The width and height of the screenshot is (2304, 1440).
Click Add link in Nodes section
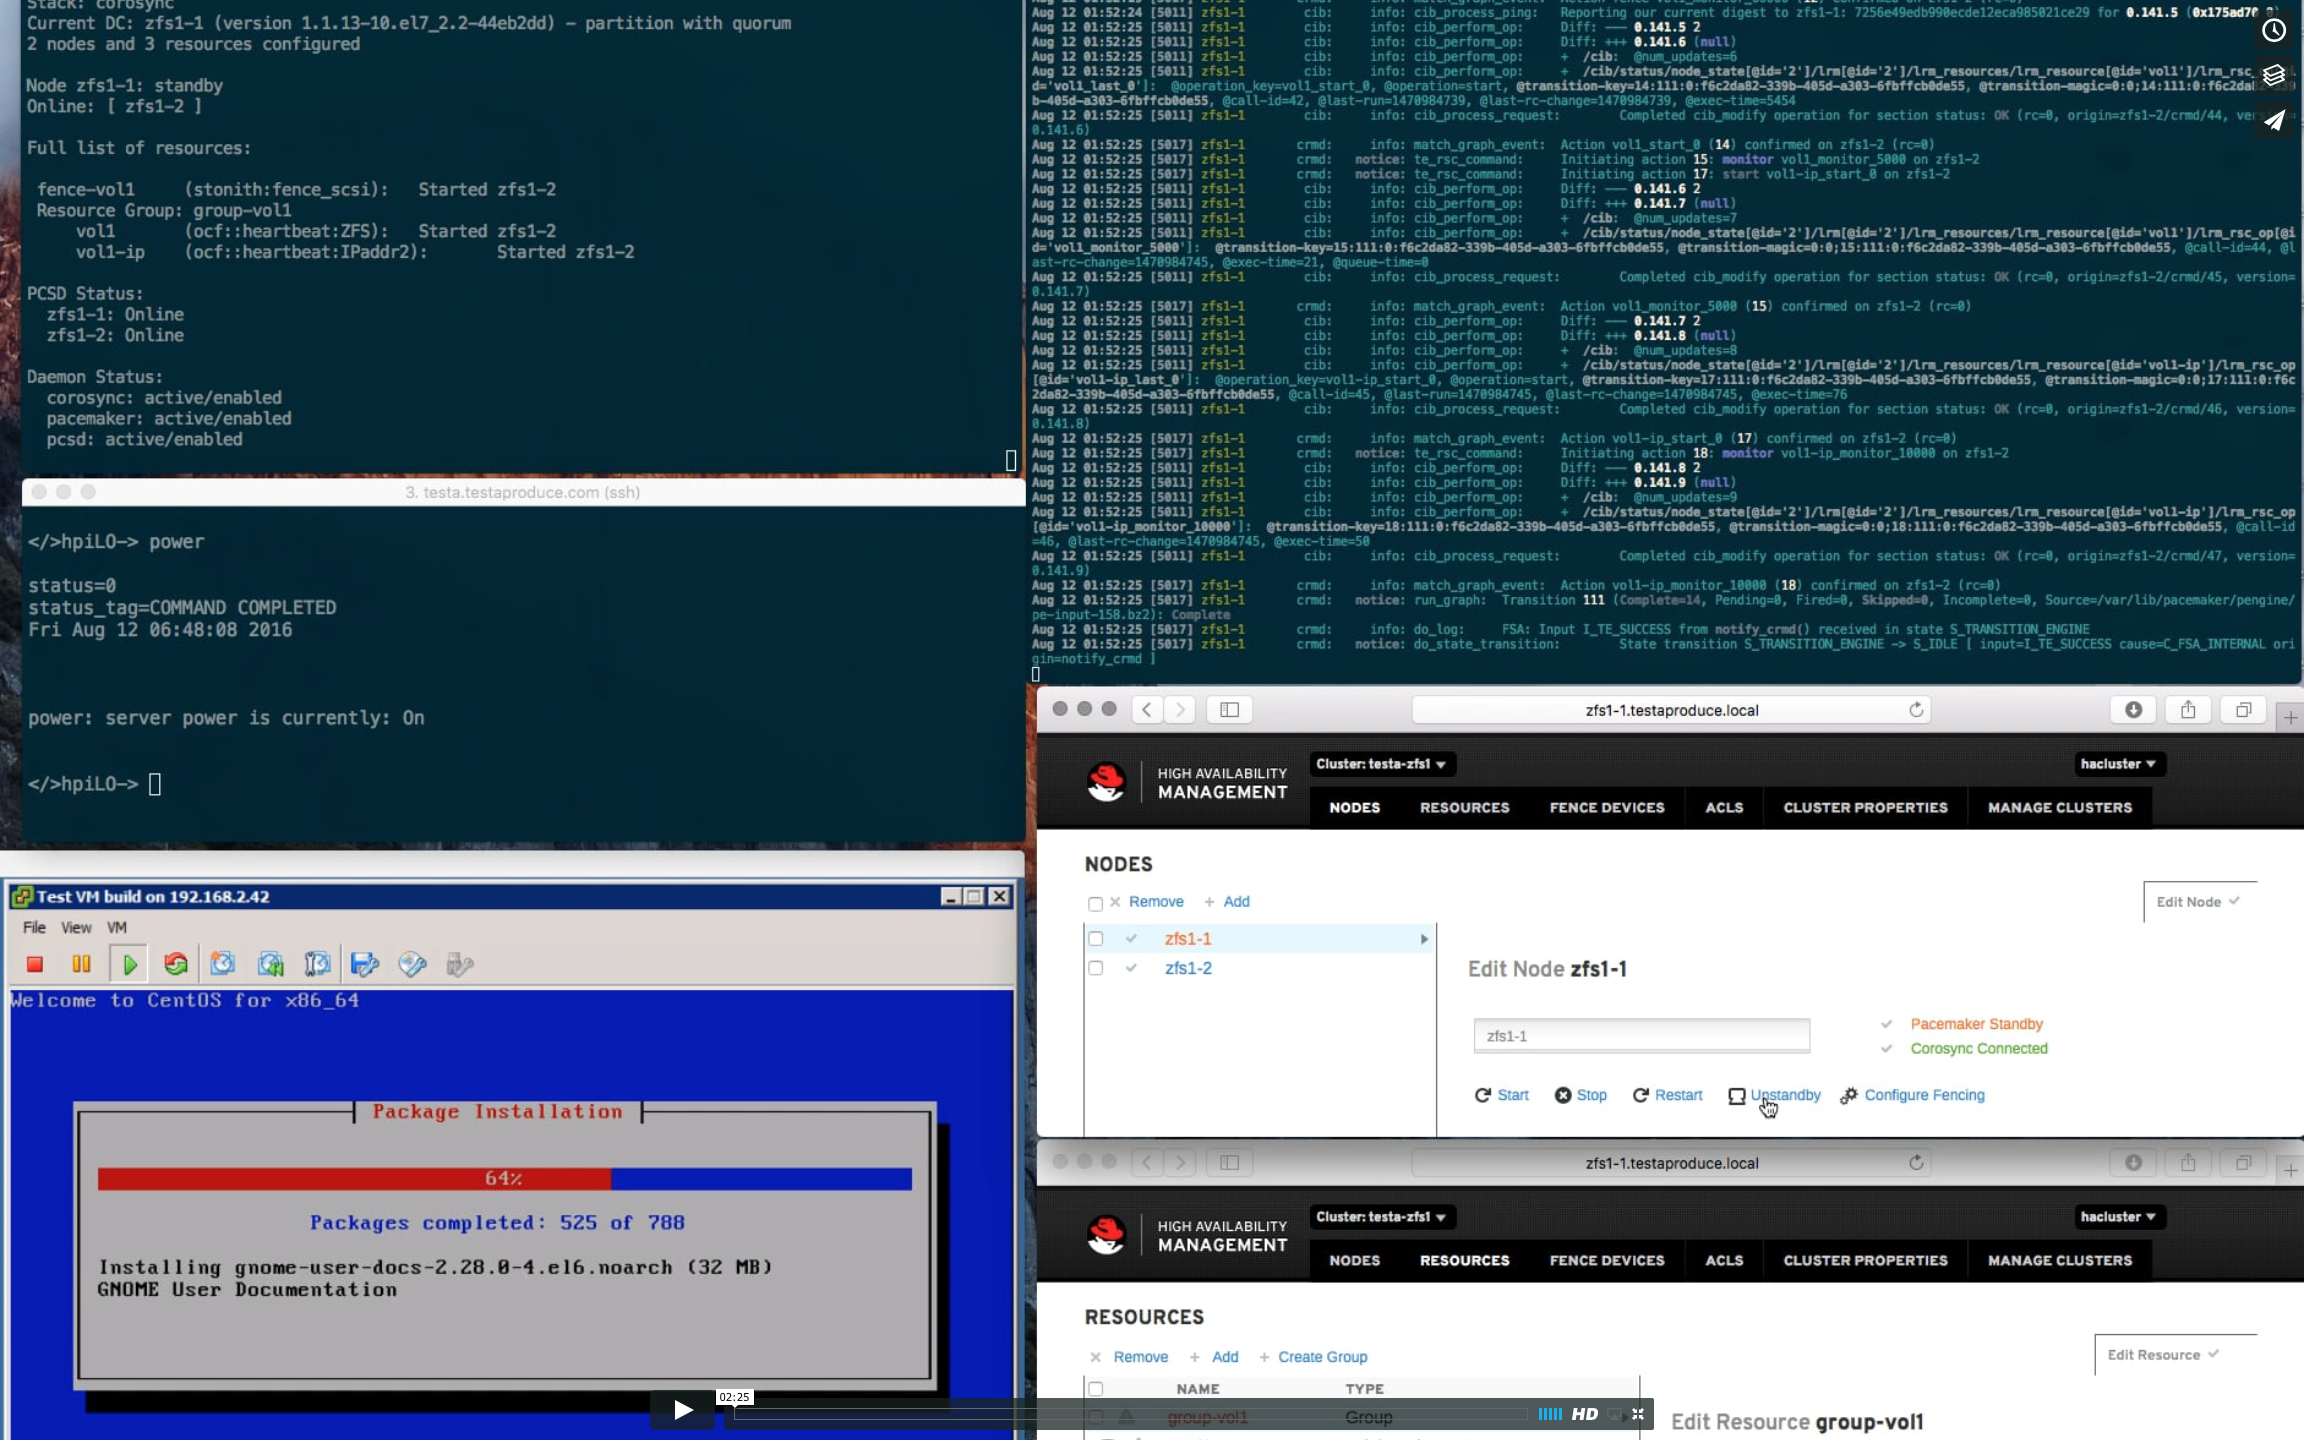(1236, 902)
